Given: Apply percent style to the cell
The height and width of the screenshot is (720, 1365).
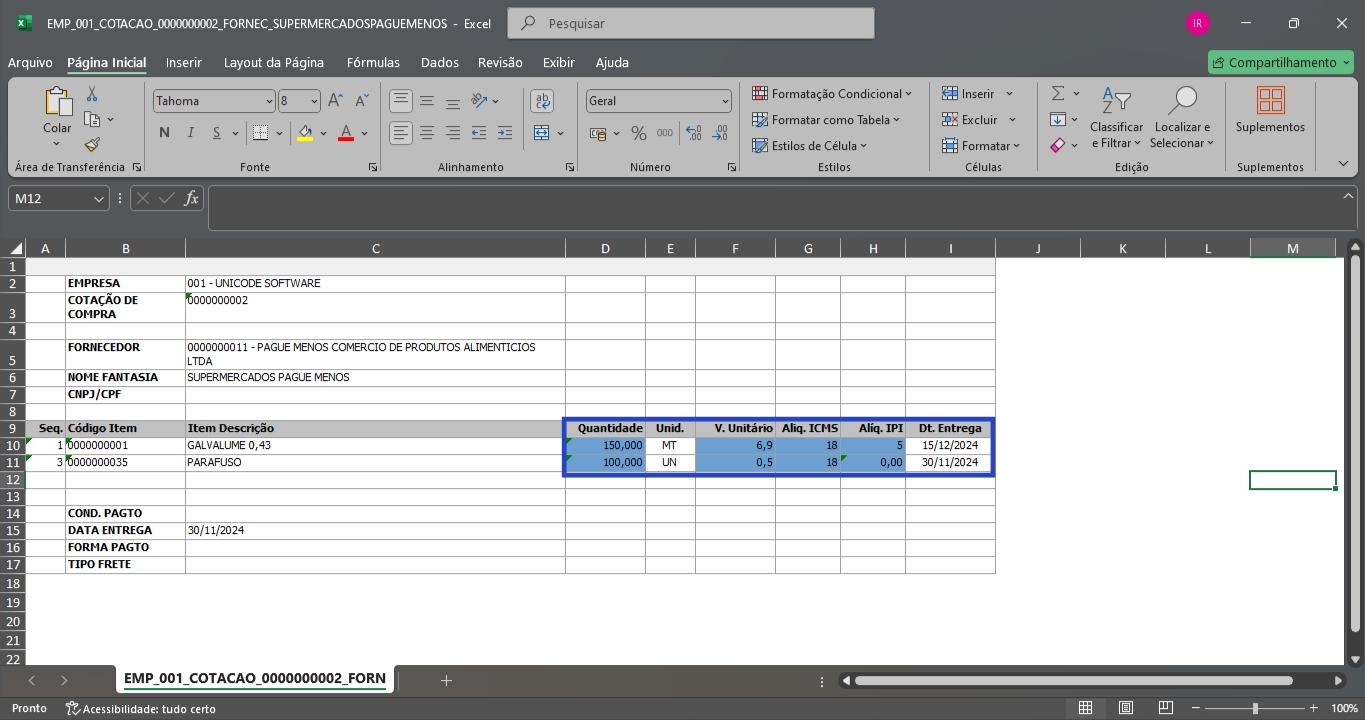Looking at the screenshot, I should (x=638, y=133).
